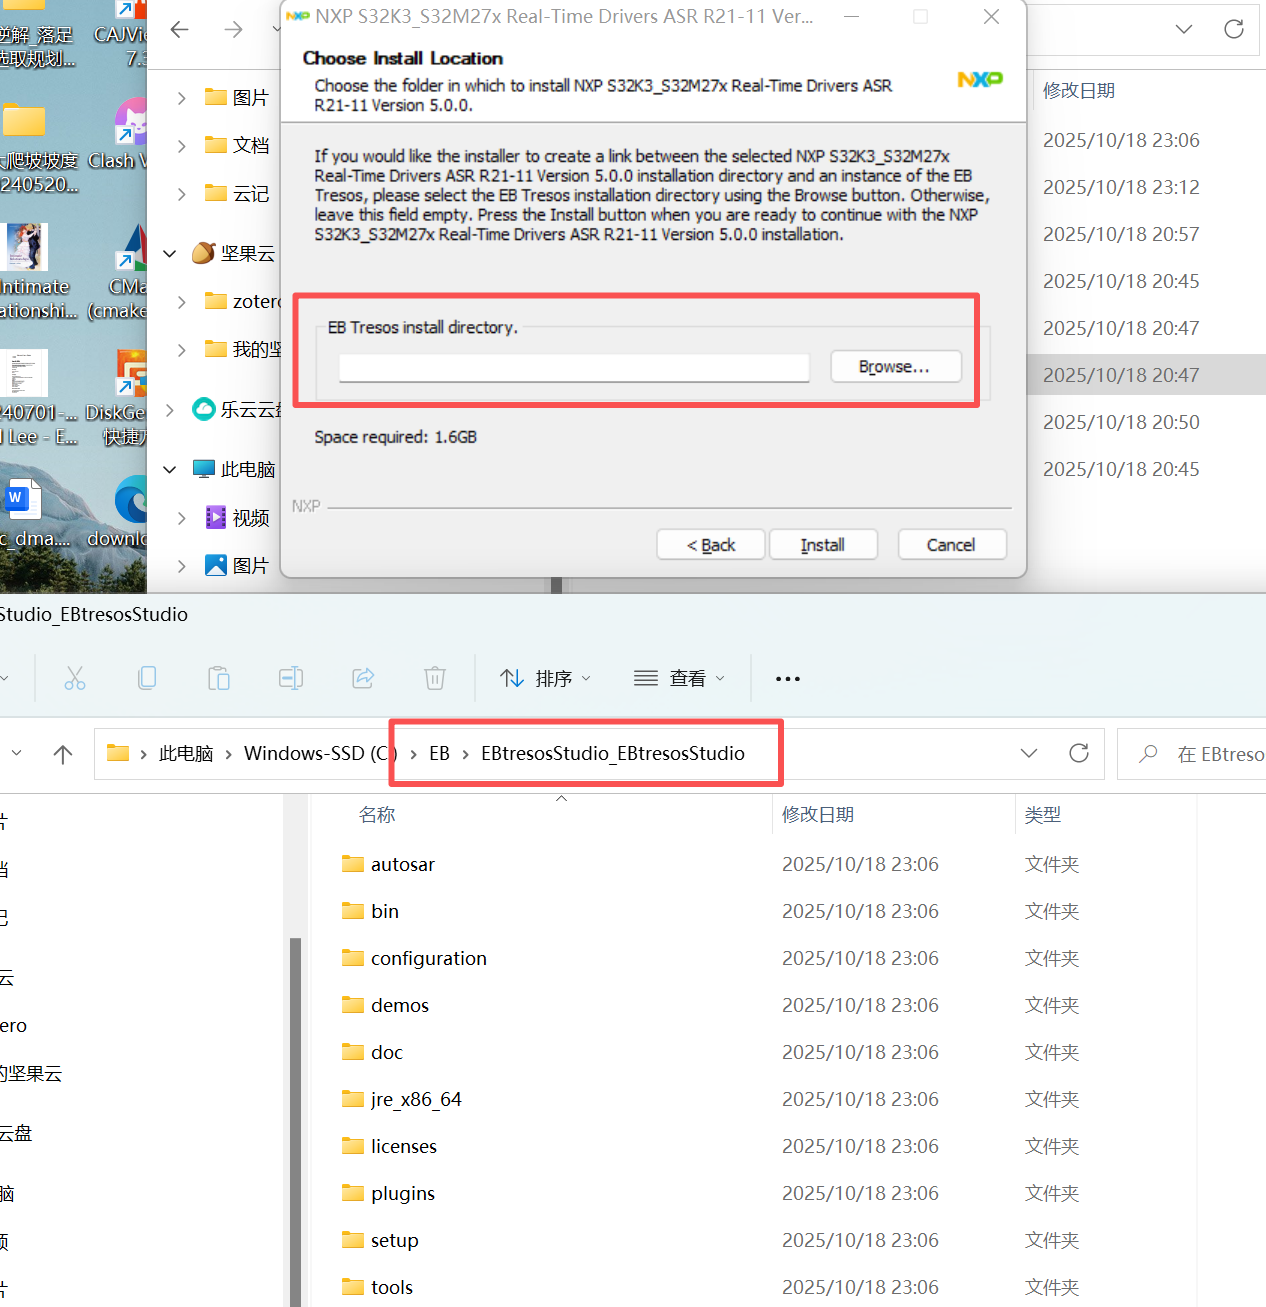Viewport: 1266px width, 1307px height.
Task: Click the Forward arrow in upper Explorer window
Action: (x=233, y=30)
